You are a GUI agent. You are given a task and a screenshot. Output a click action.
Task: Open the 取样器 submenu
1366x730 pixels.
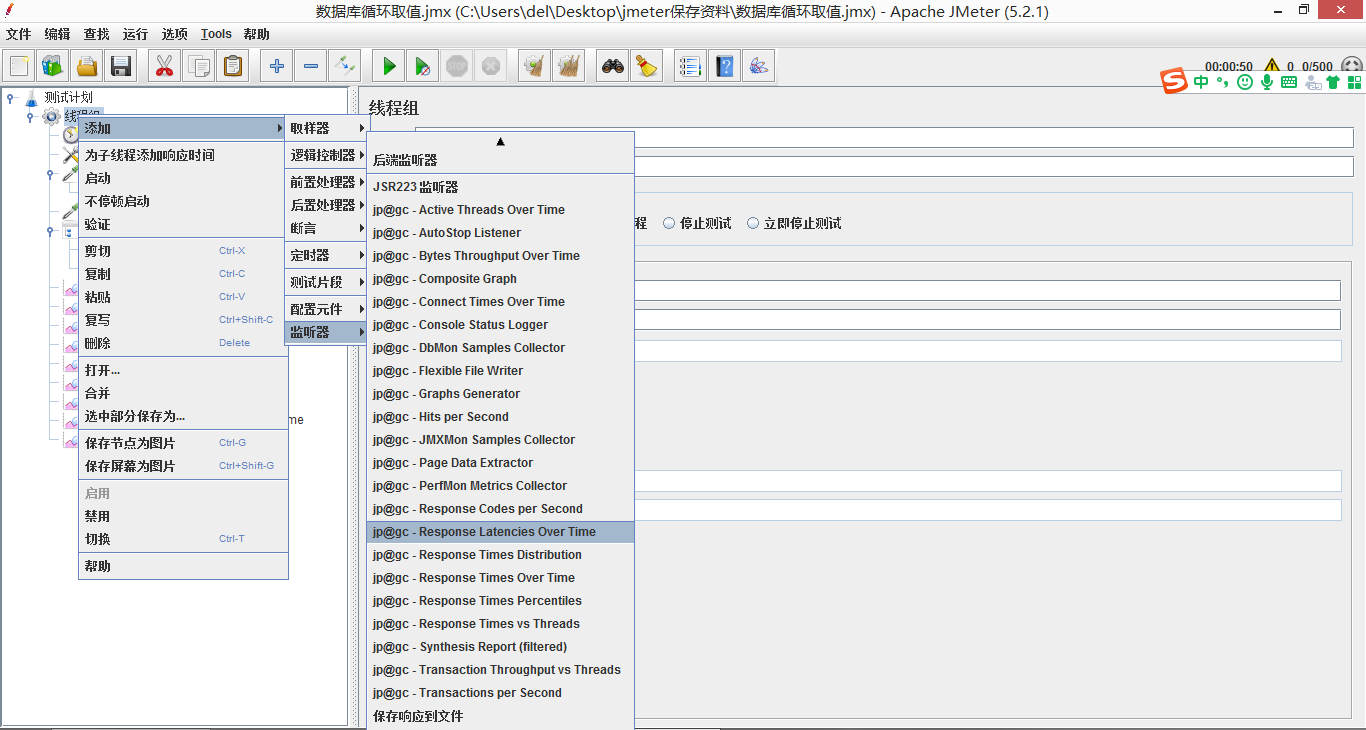coord(326,128)
